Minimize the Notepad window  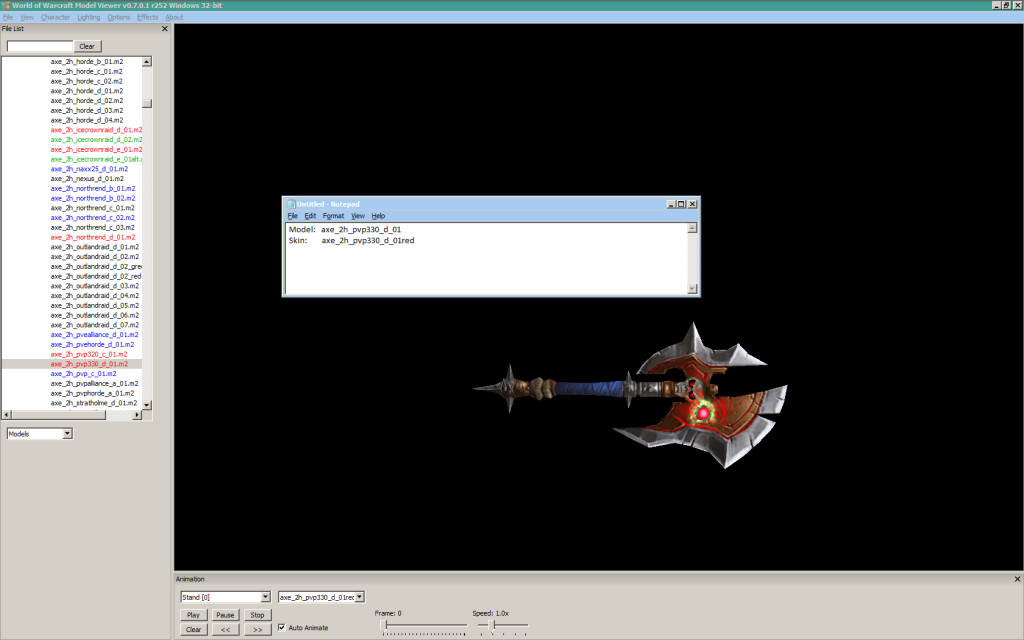[x=671, y=204]
